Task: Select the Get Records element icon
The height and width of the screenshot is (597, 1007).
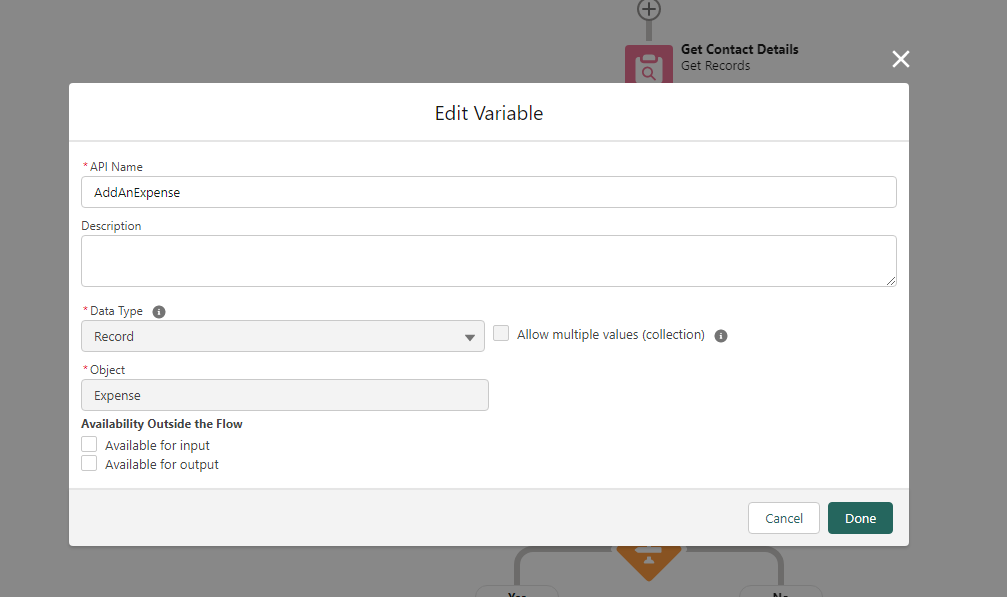Action: tap(648, 66)
